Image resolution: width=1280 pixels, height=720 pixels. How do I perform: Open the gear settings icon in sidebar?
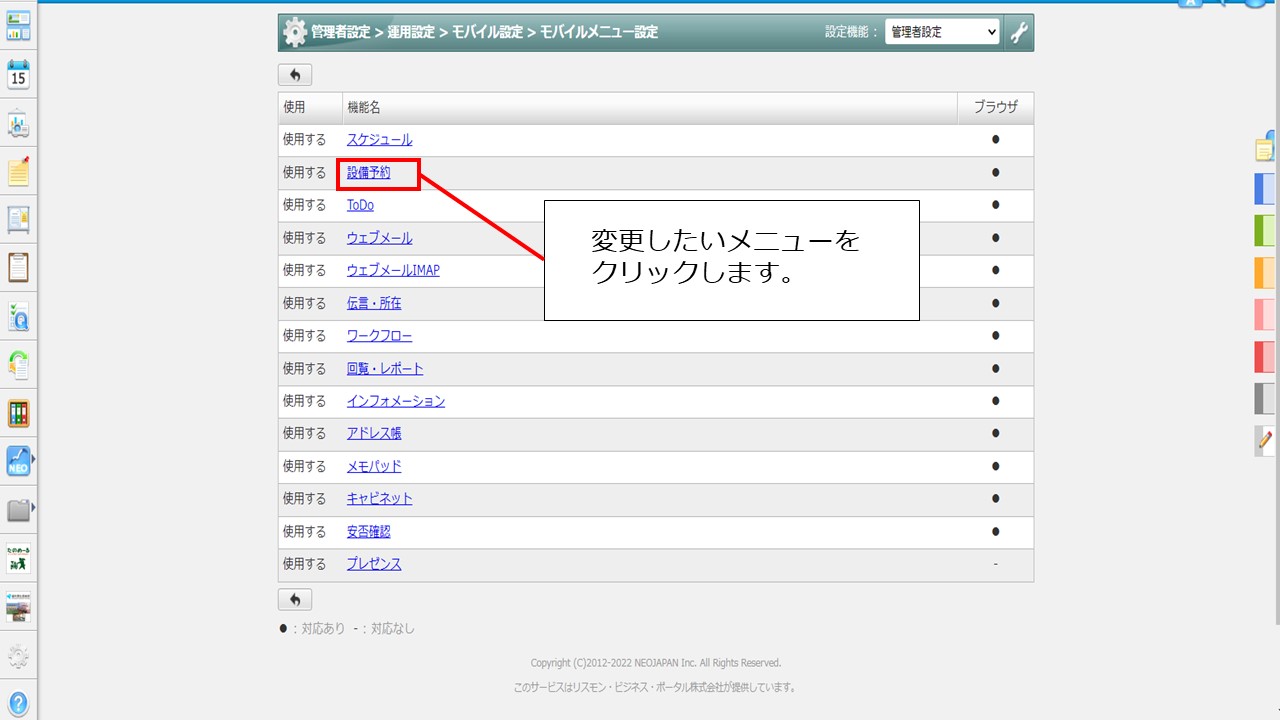point(18,656)
